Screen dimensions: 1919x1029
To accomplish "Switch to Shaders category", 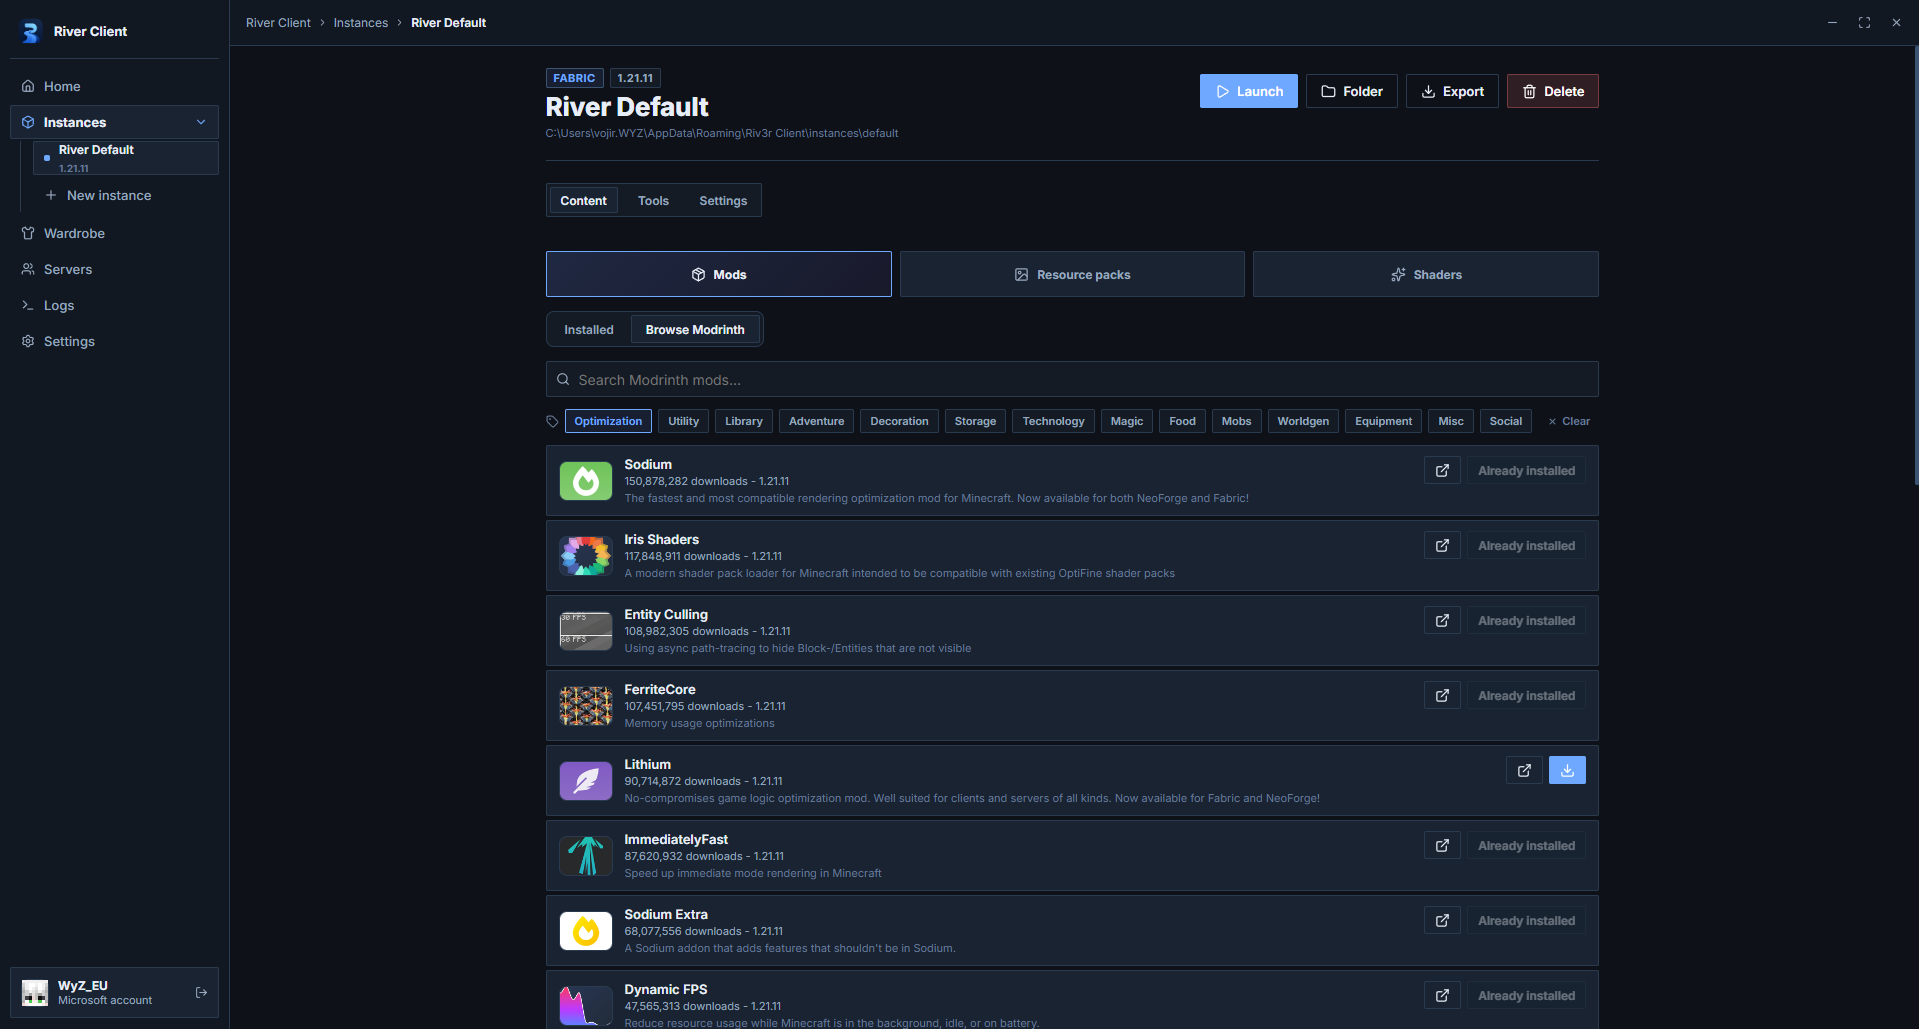I will (x=1425, y=274).
